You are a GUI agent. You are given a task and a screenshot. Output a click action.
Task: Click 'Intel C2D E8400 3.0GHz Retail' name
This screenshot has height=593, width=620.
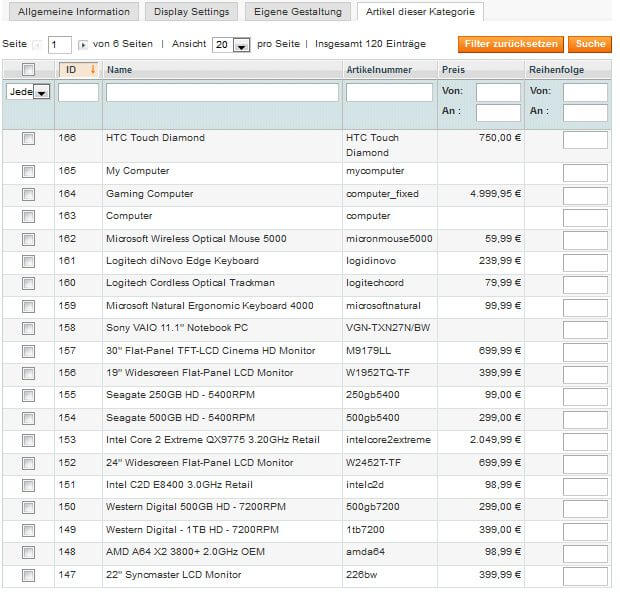click(179, 485)
